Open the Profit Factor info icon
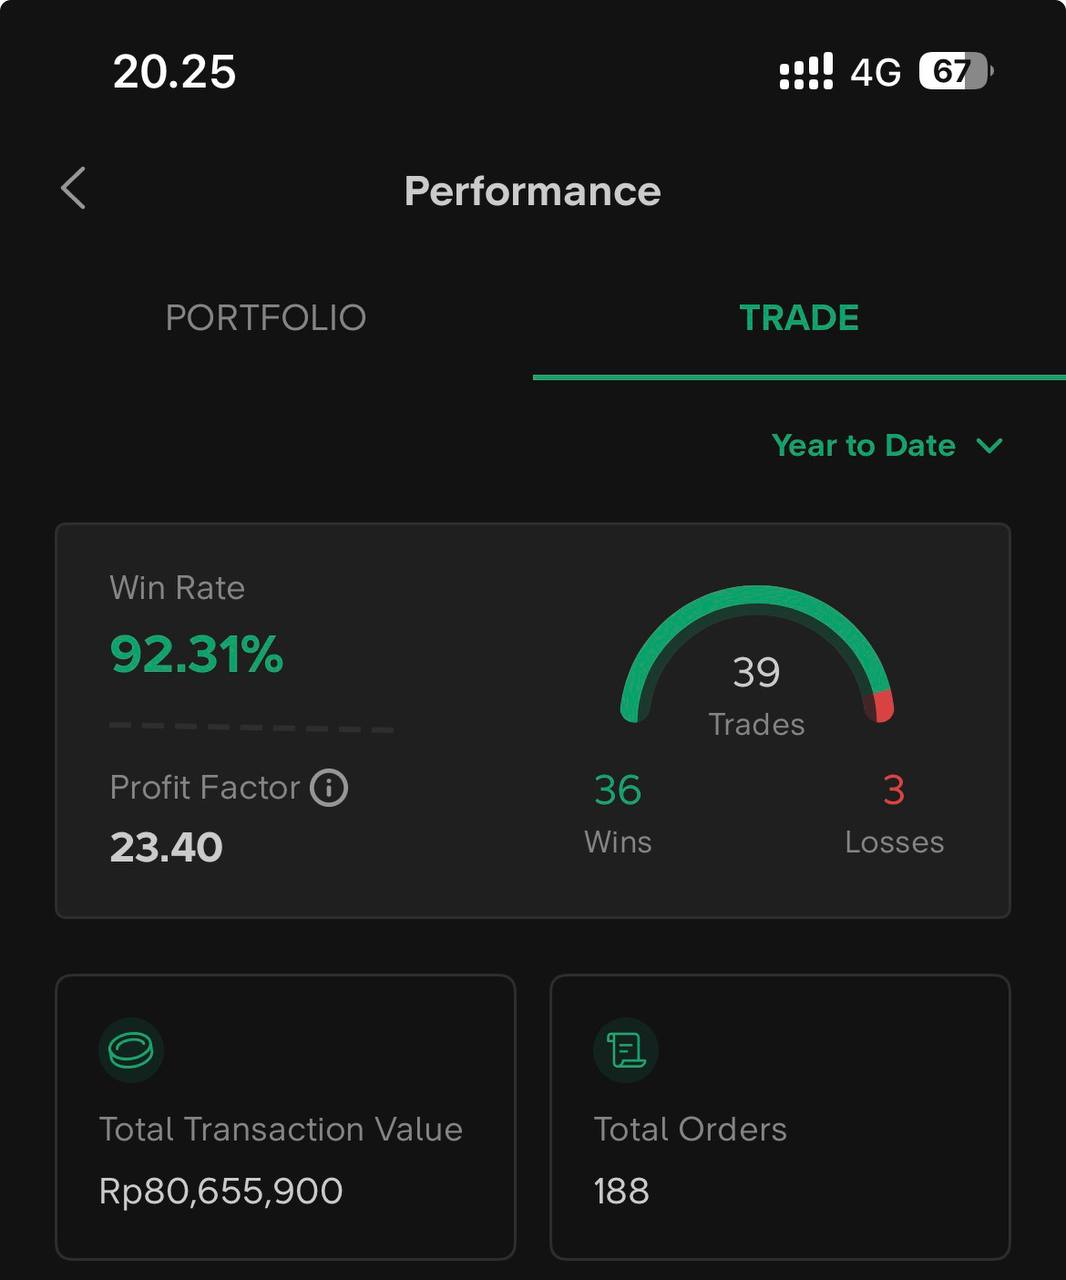The image size is (1066, 1280). point(329,788)
